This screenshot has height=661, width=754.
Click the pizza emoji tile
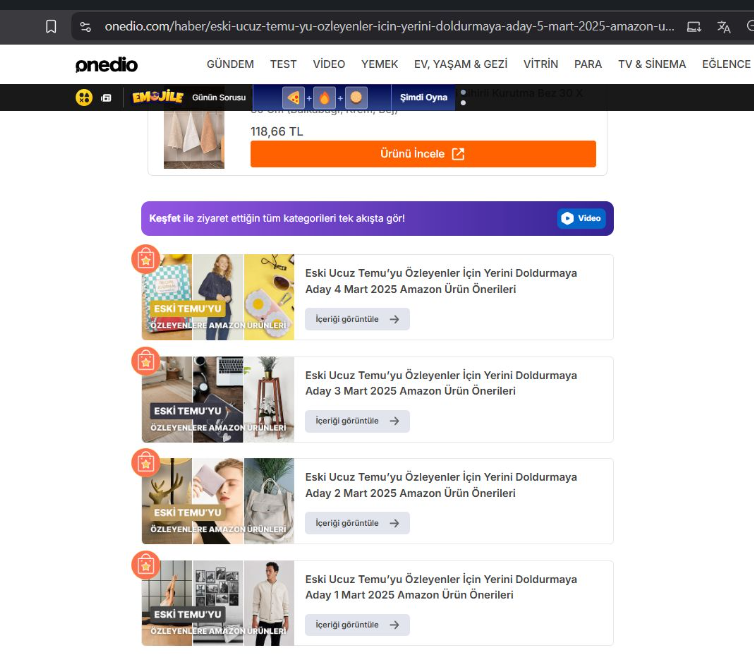pyautogui.click(x=293, y=98)
